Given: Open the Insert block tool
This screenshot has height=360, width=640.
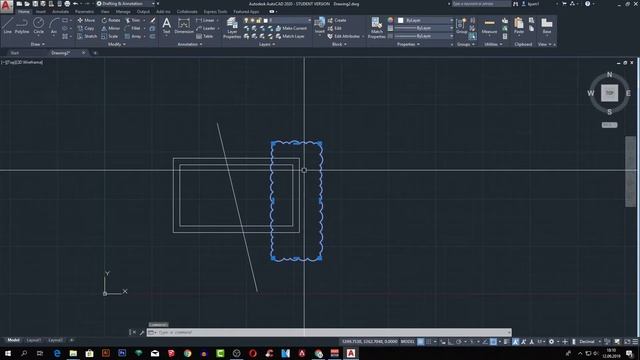Looking at the screenshot, I should (320, 25).
